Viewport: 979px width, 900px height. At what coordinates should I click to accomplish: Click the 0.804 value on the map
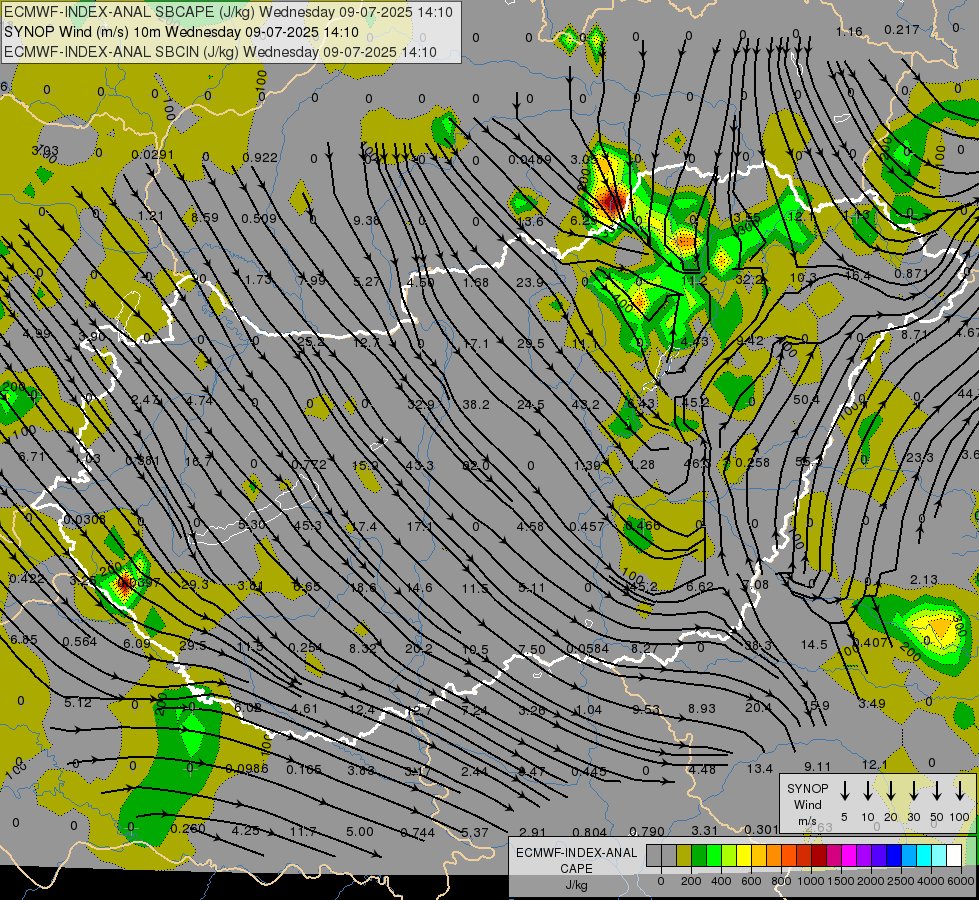(x=589, y=832)
